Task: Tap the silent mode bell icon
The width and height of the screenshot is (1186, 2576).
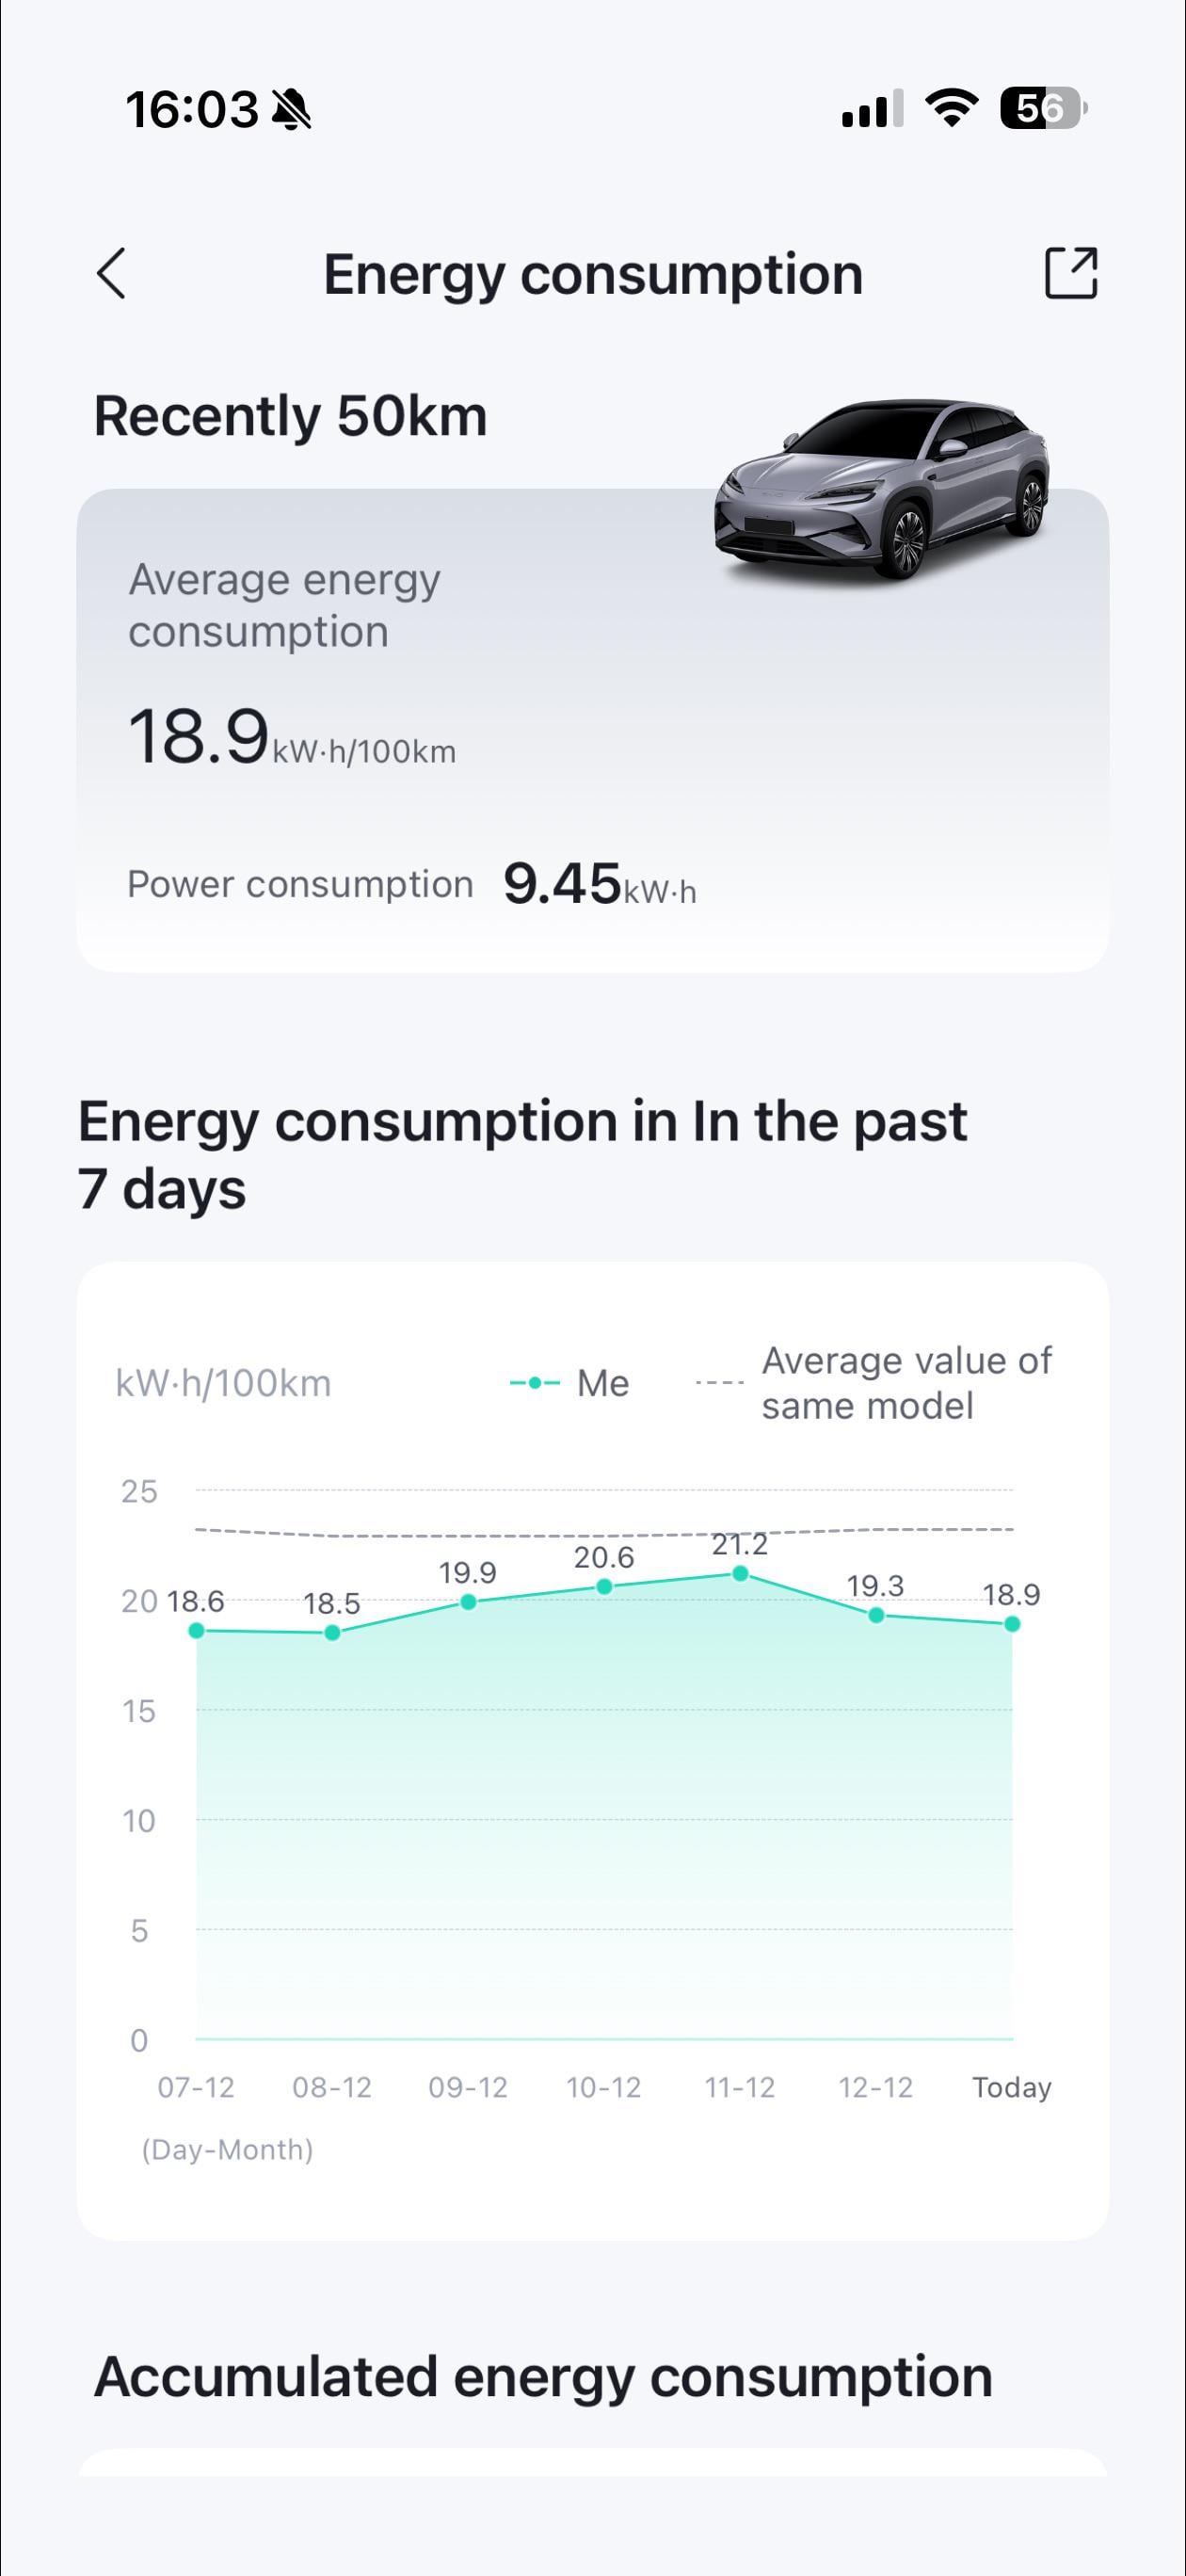Action: tap(292, 109)
